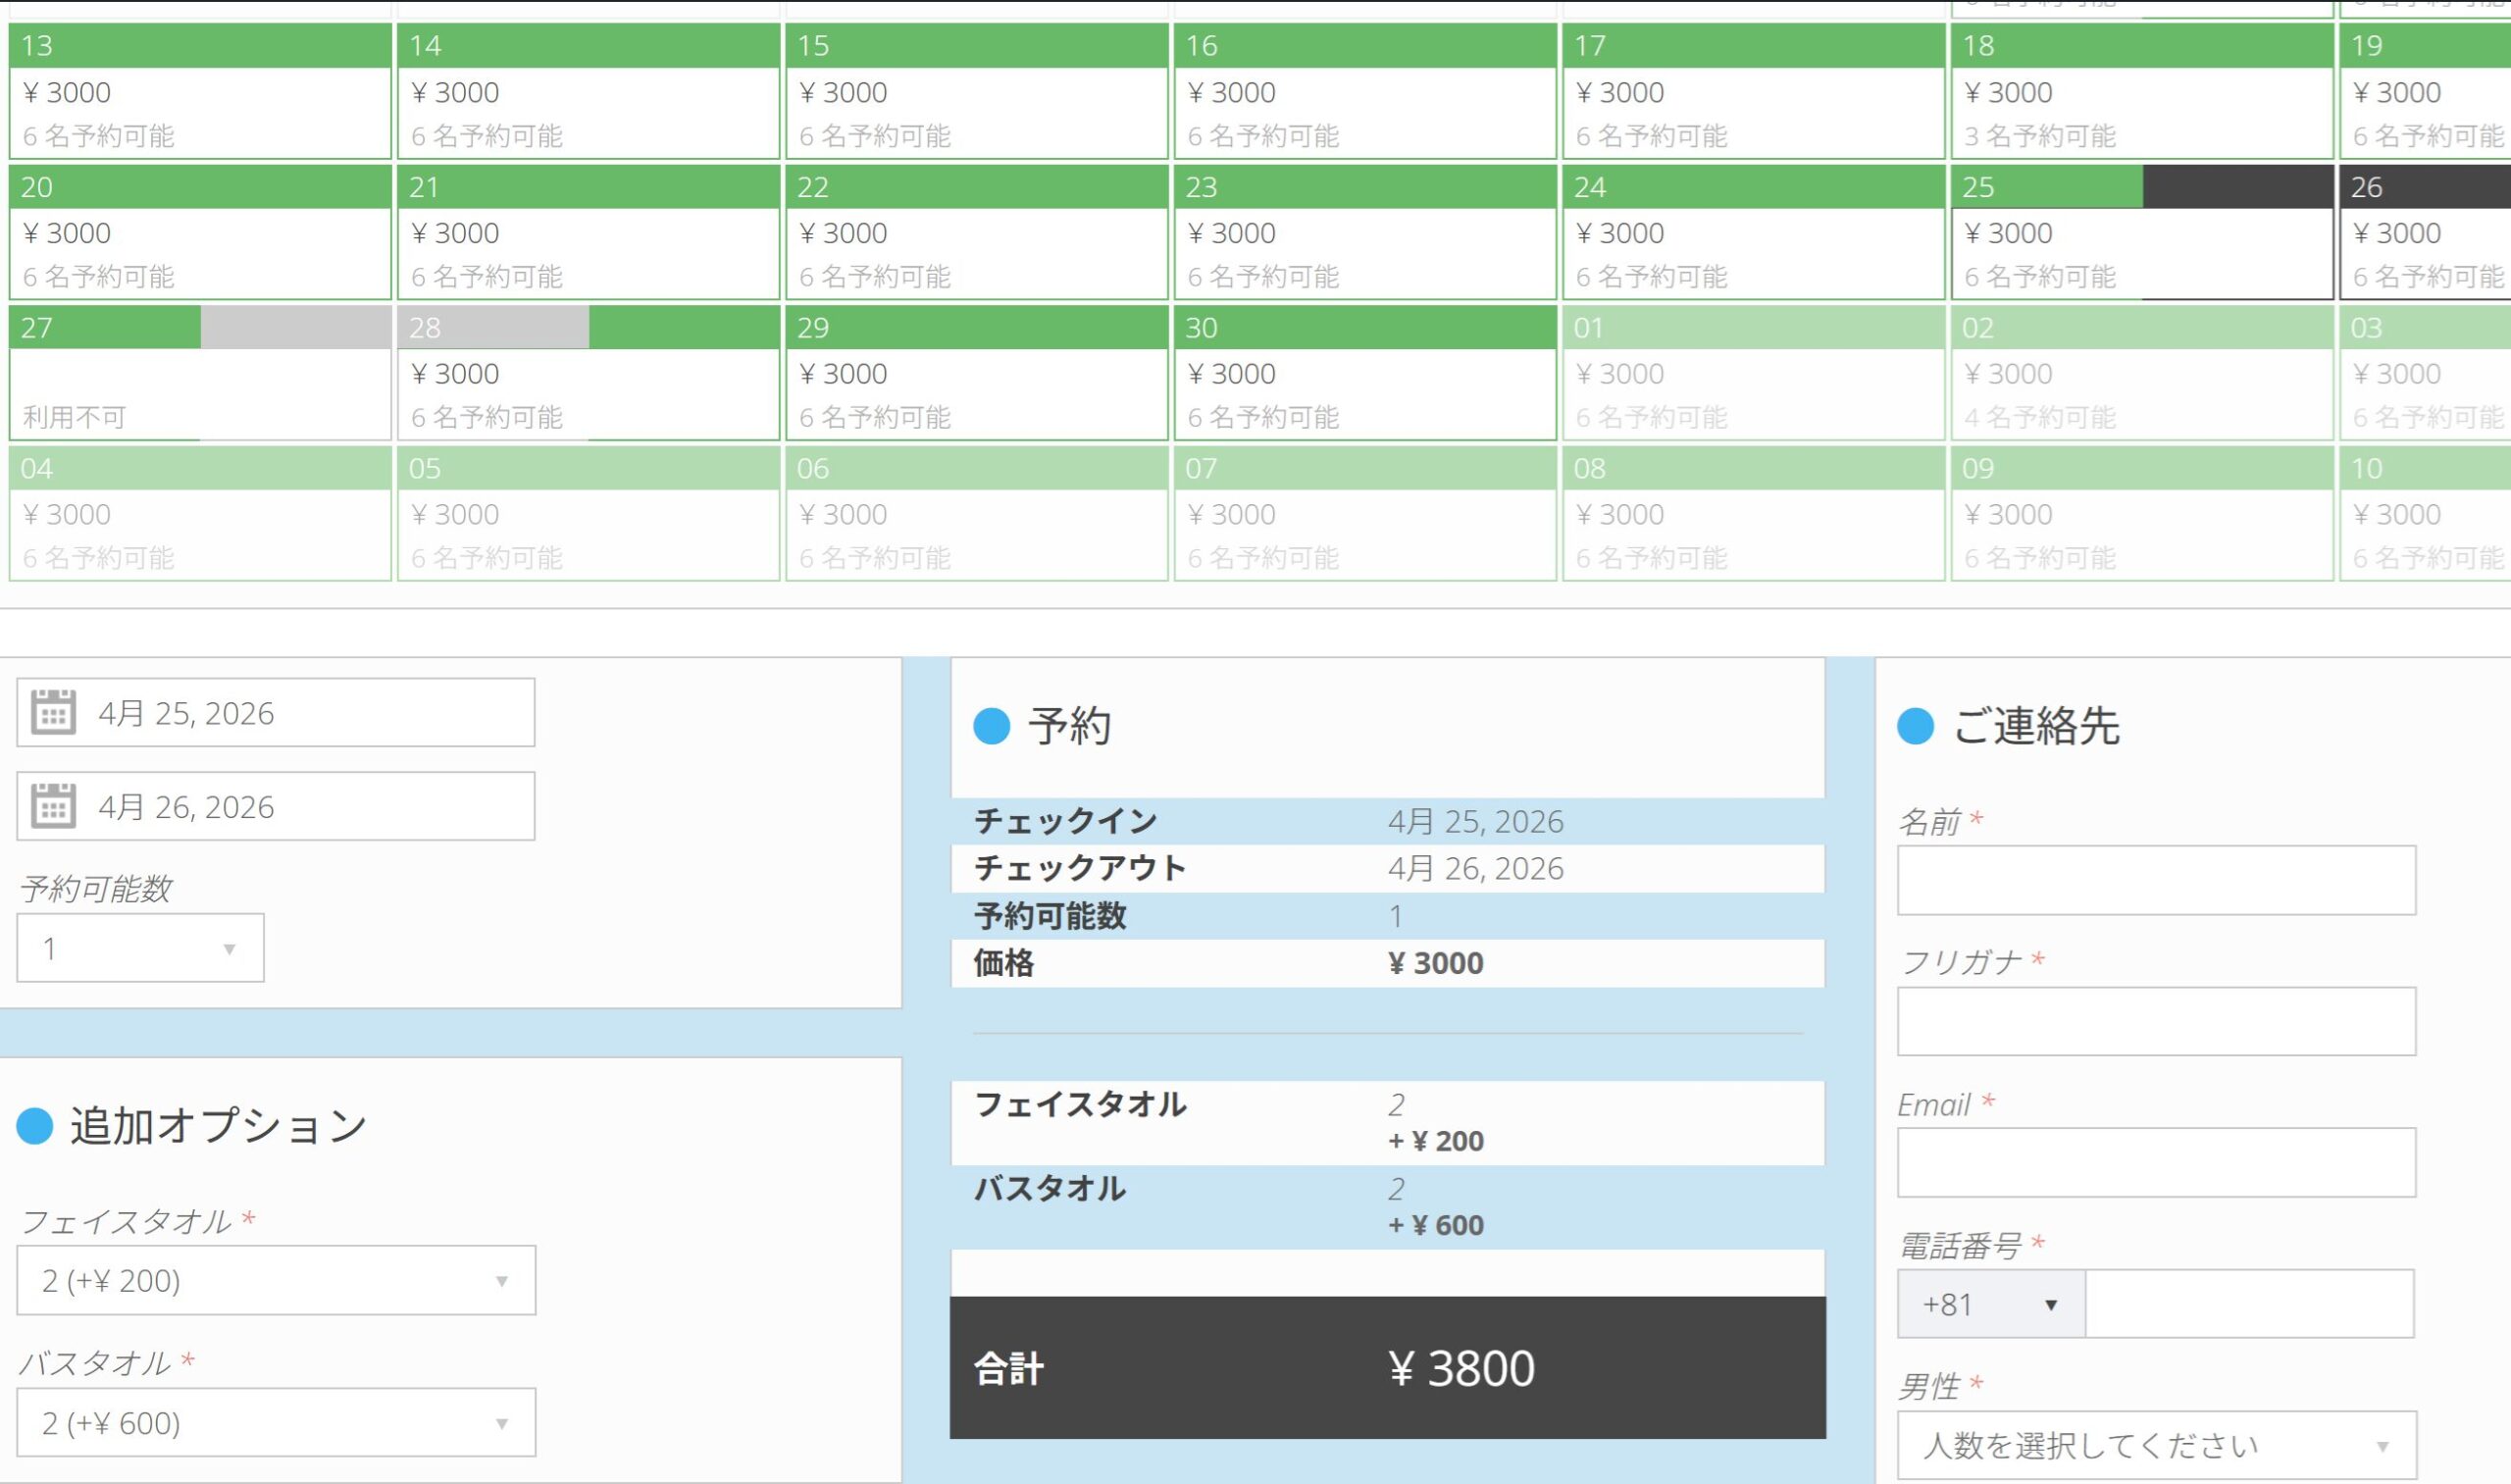
Task: Click check-in date calendar icon
Action: pos(53,712)
